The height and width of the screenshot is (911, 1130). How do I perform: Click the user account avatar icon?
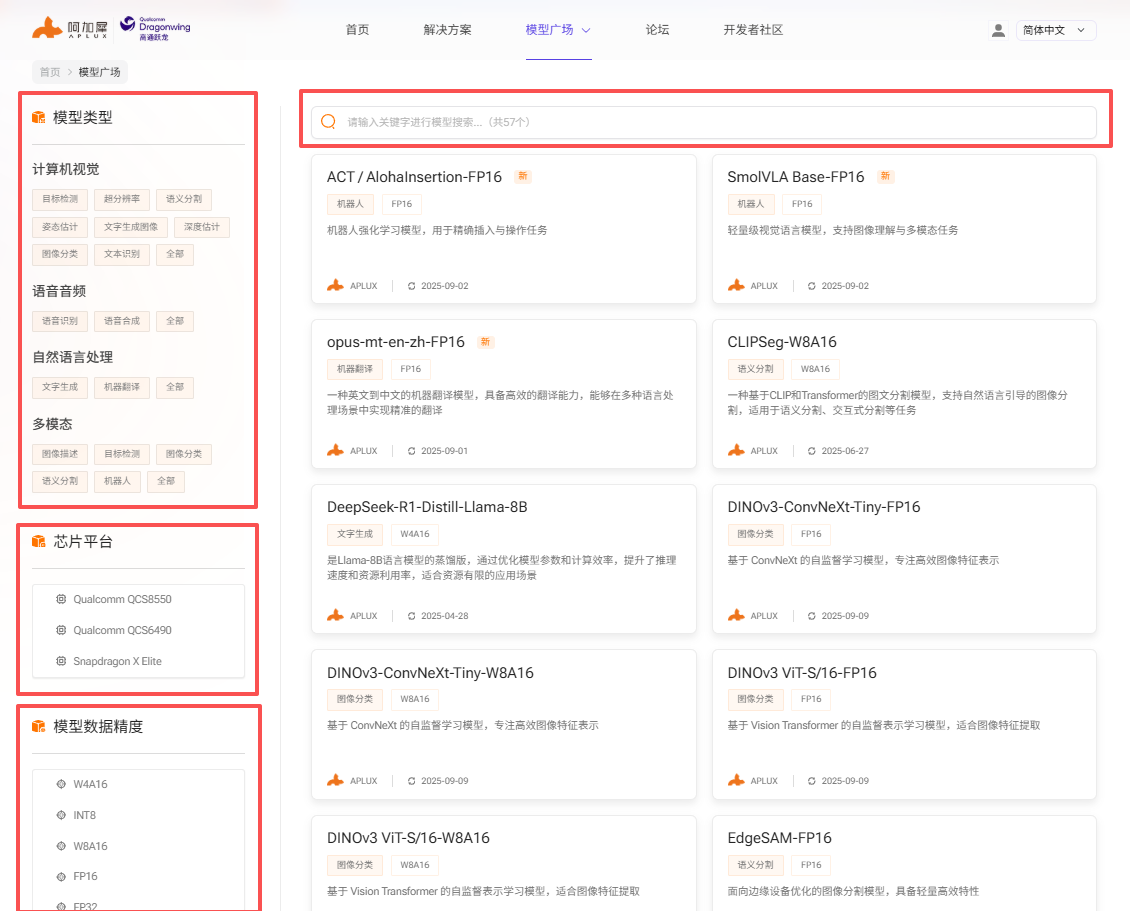click(997, 30)
